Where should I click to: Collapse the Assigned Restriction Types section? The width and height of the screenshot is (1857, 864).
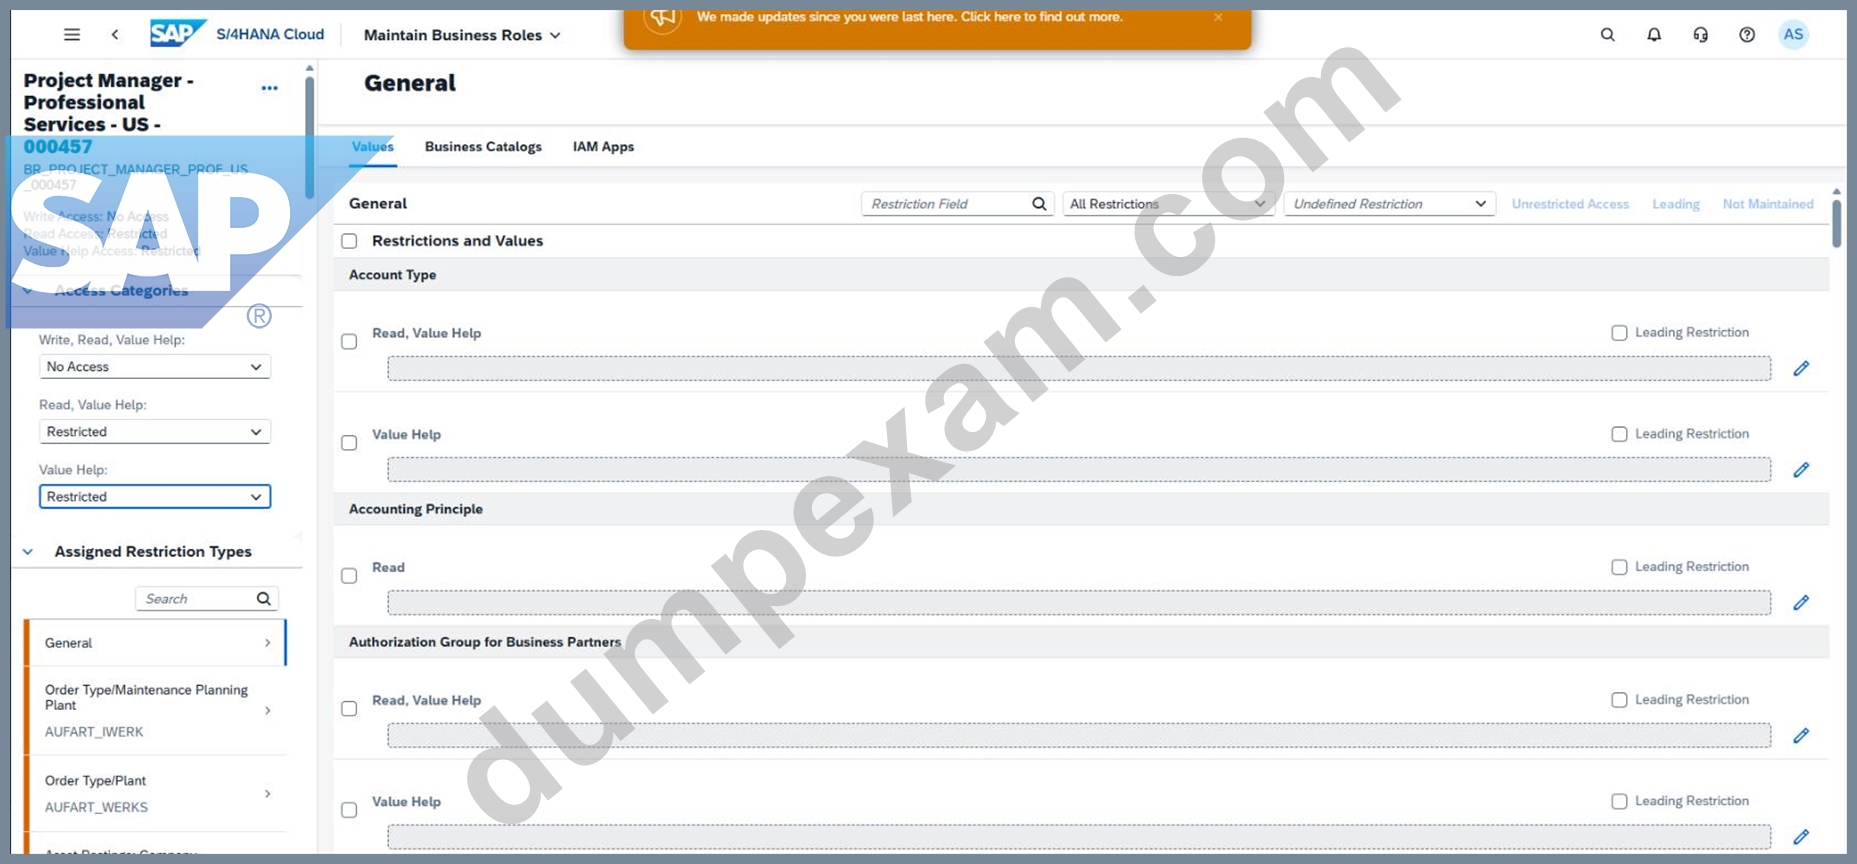28,552
